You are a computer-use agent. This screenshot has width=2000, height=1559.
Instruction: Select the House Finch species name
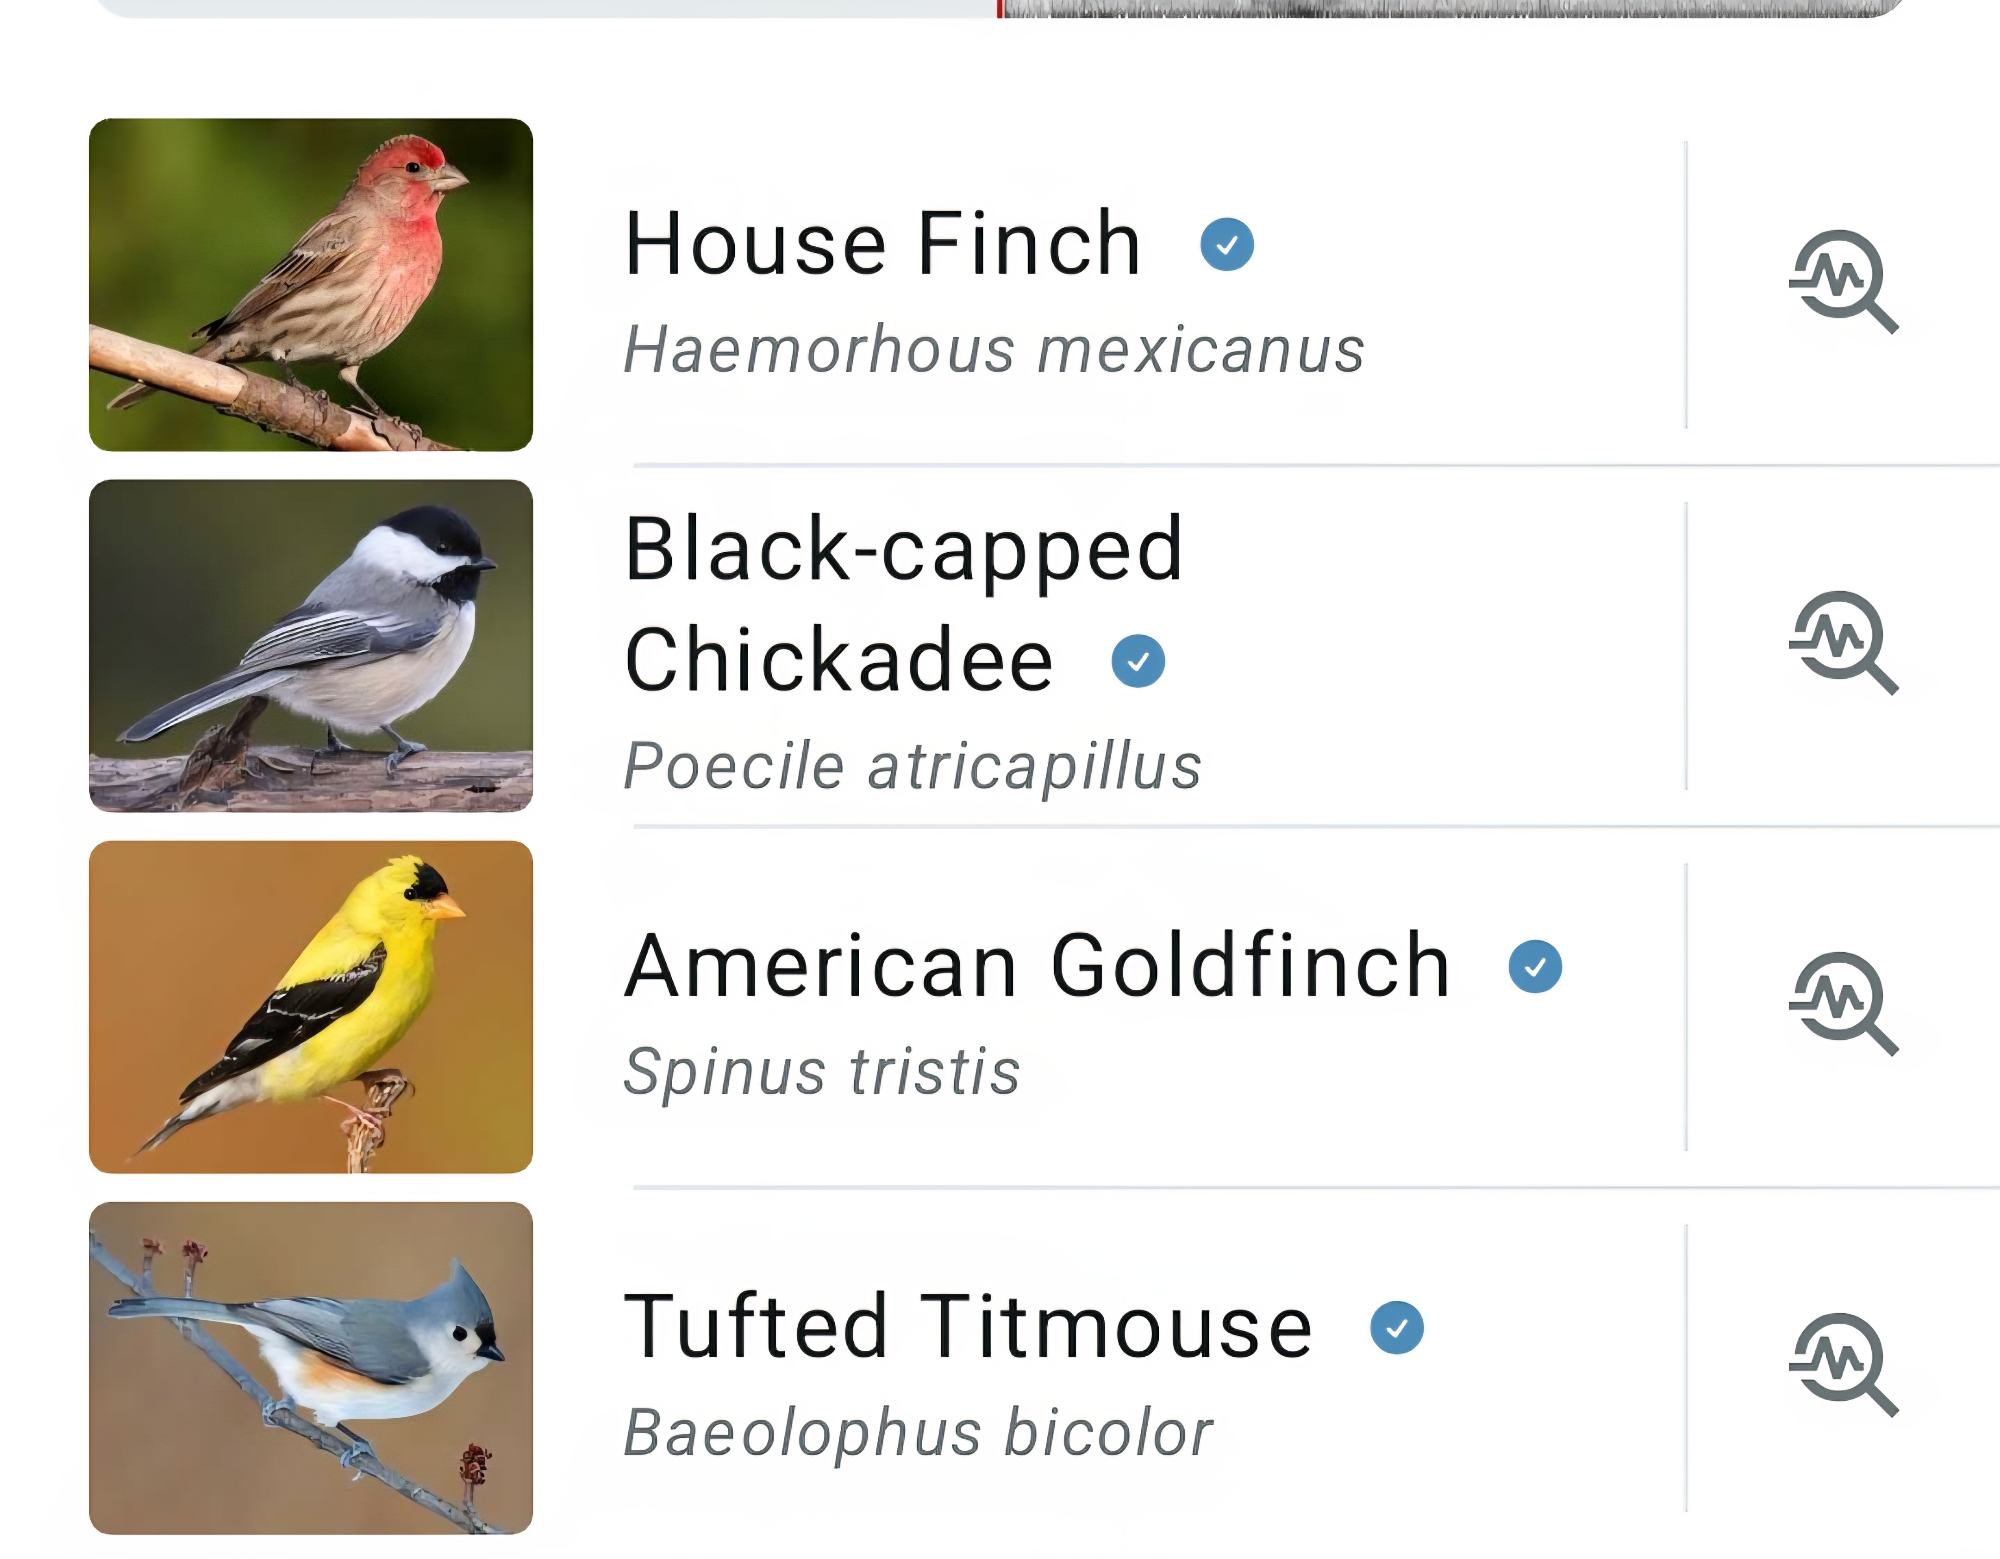tap(882, 244)
